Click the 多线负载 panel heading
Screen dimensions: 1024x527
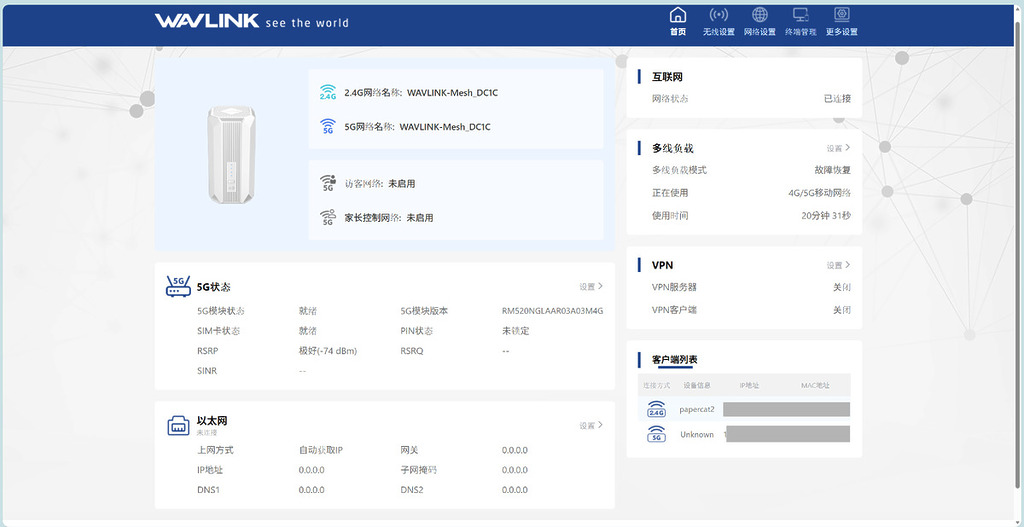click(x=673, y=148)
